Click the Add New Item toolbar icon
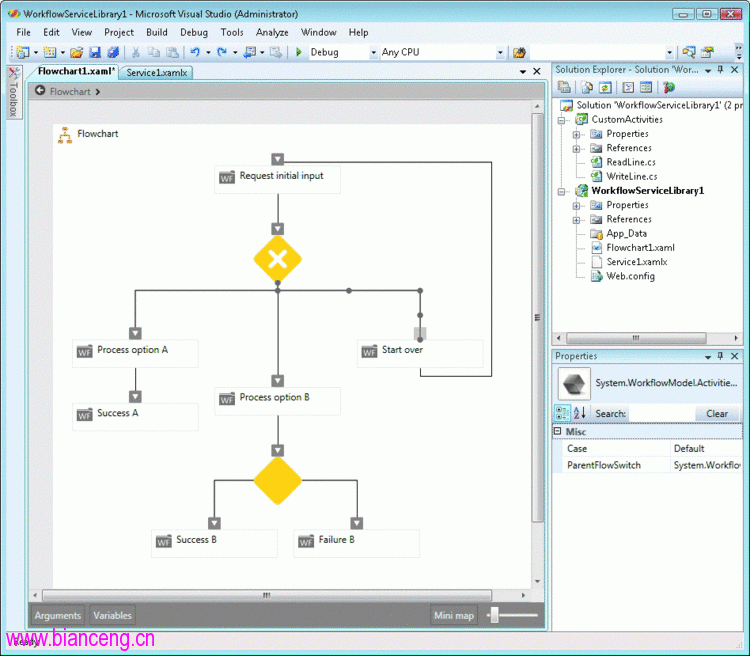Viewport: 750px width, 656px height. pyautogui.click(x=49, y=52)
